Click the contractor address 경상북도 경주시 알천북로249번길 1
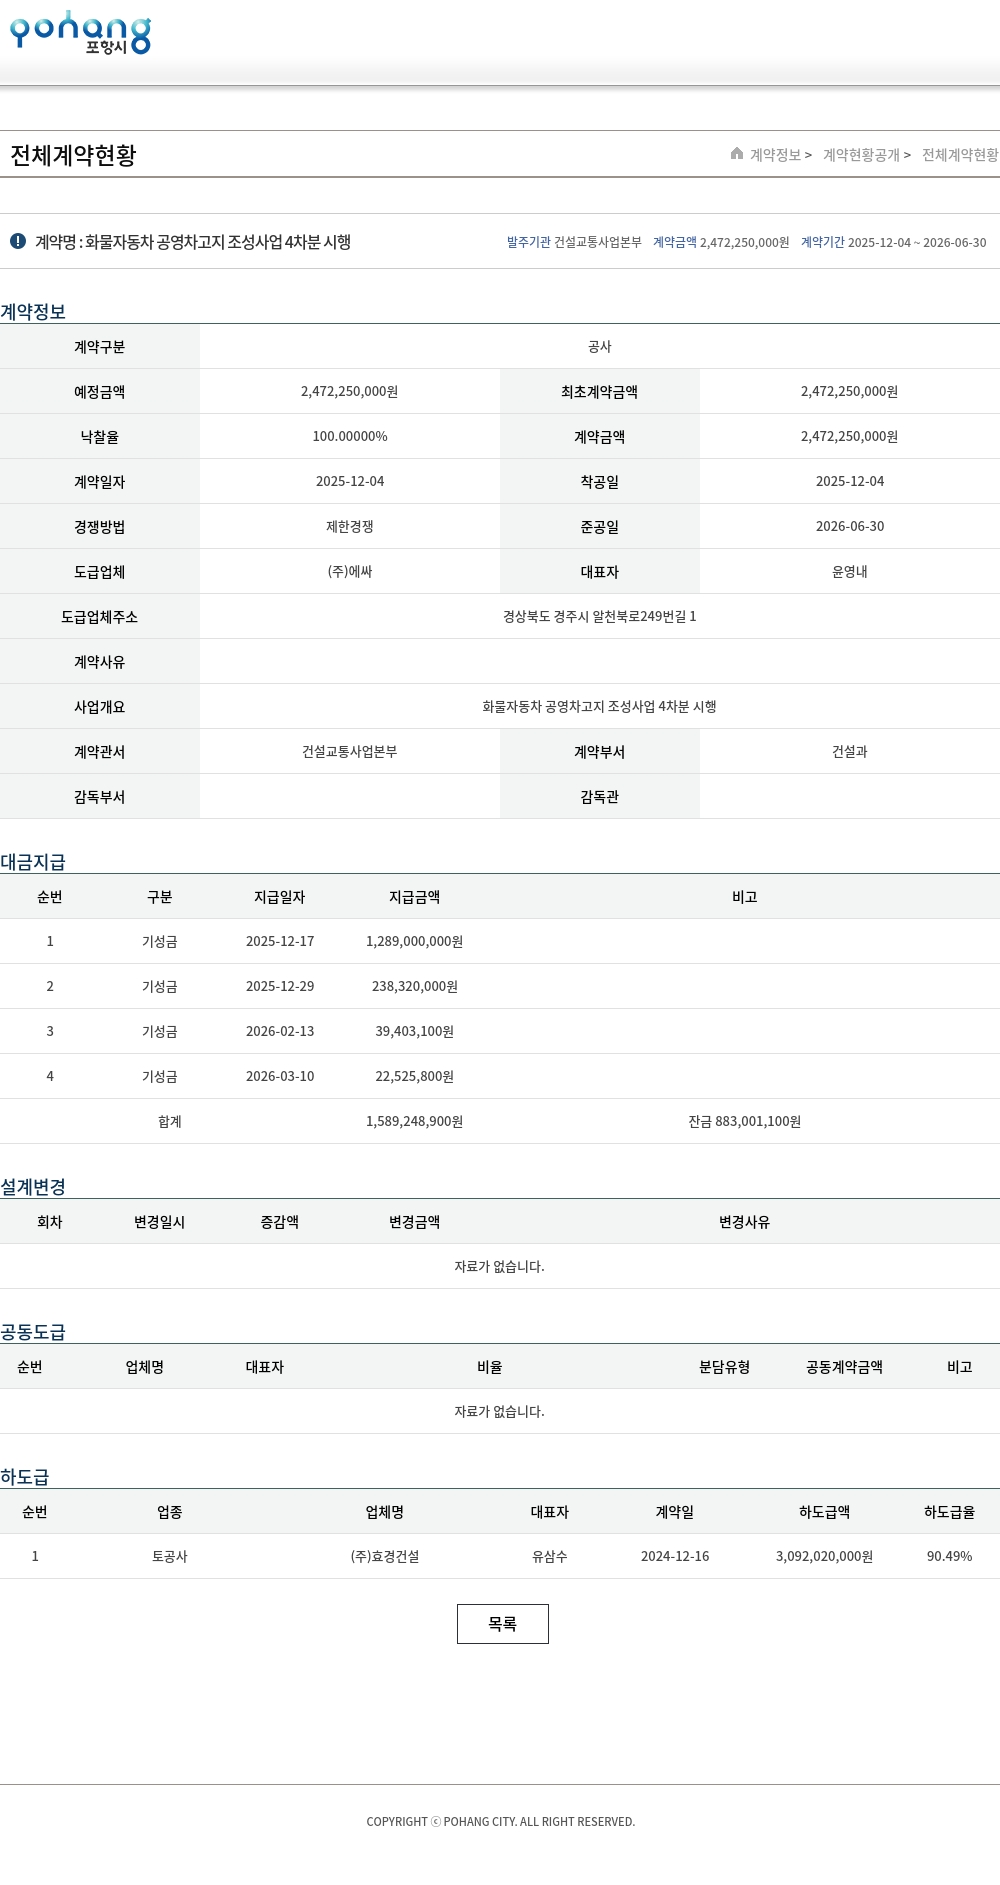This screenshot has width=1000, height=1885. click(599, 617)
